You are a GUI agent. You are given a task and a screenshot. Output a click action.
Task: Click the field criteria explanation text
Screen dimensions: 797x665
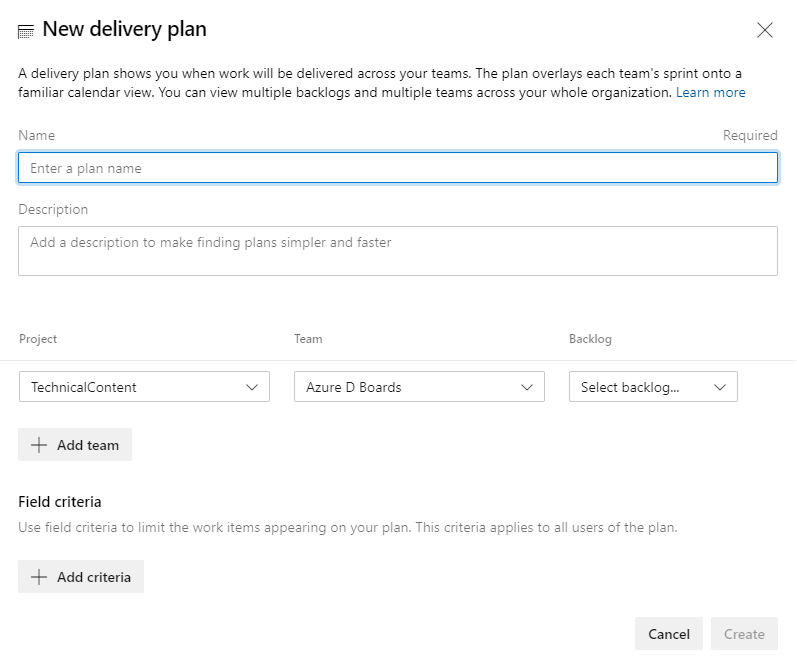[348, 527]
